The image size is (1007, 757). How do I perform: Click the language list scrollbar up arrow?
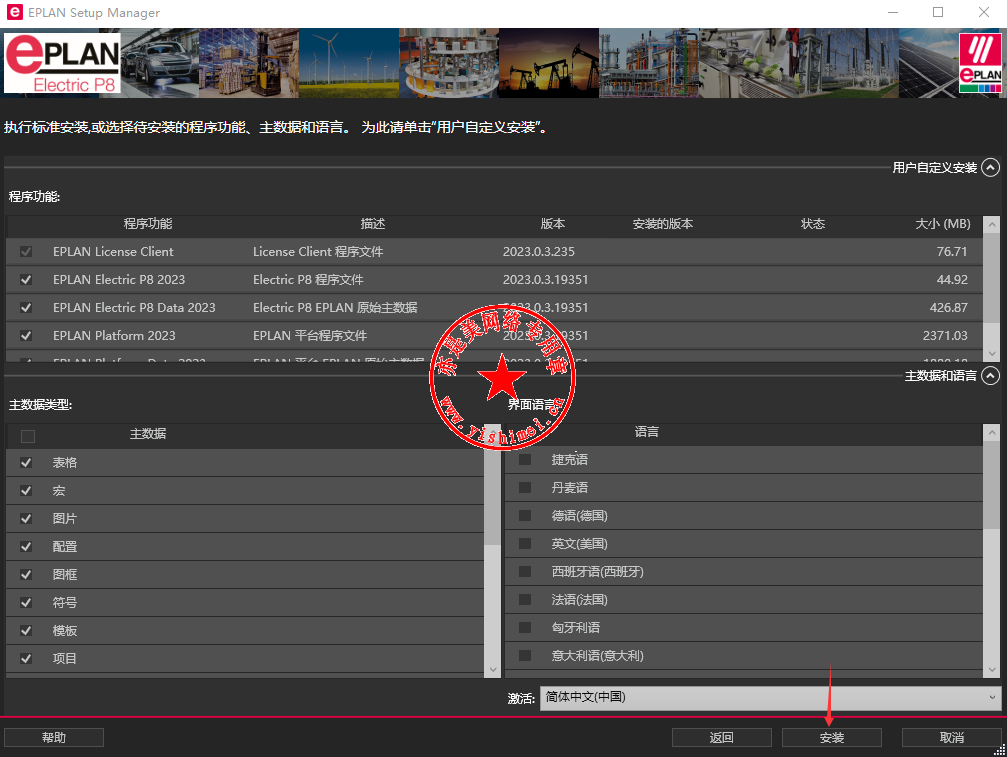[992, 433]
